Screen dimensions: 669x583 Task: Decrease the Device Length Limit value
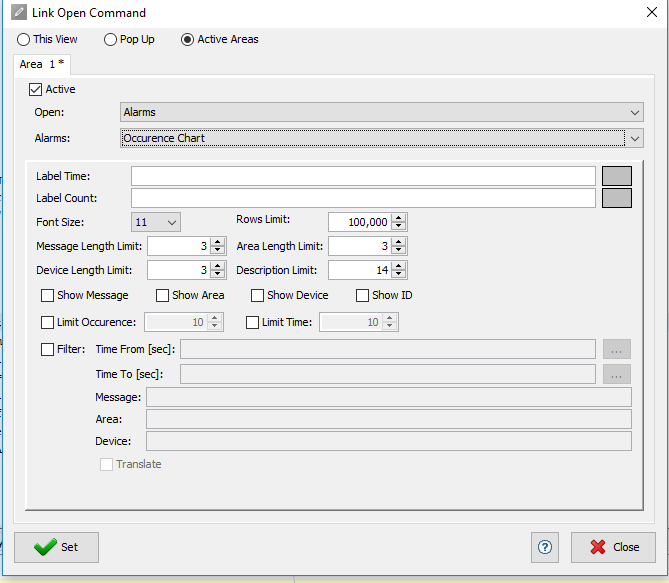pos(218,274)
